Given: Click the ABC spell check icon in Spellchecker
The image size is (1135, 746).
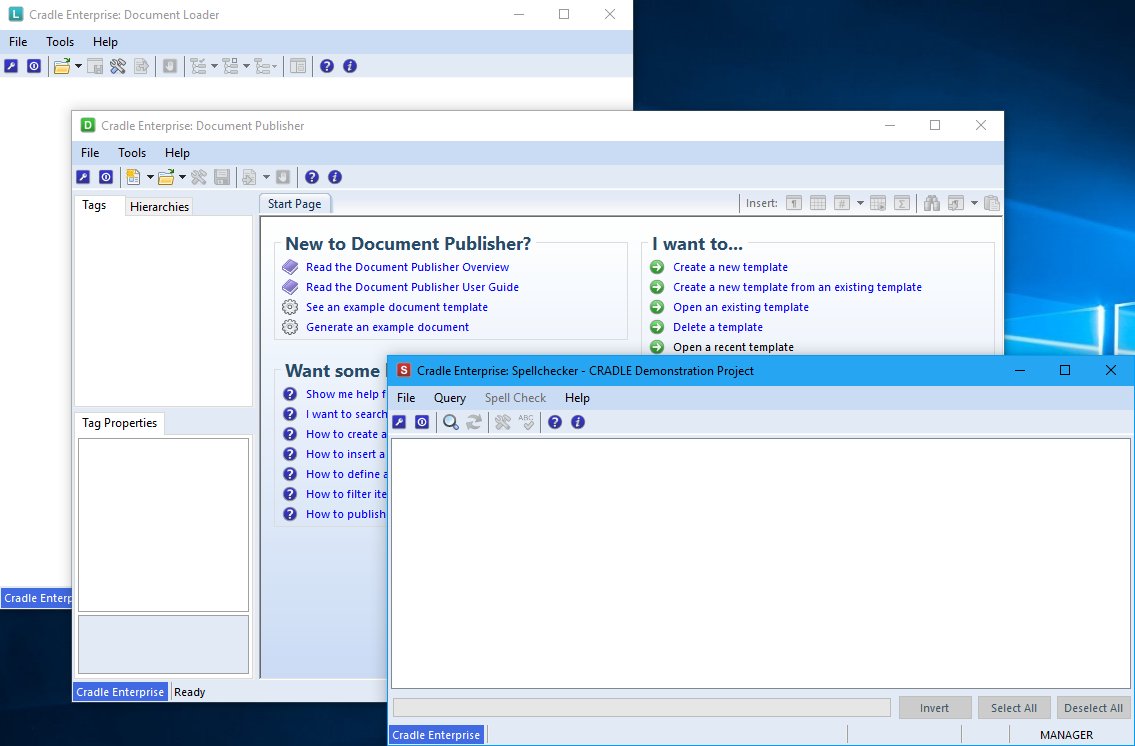Looking at the screenshot, I should click(526, 422).
